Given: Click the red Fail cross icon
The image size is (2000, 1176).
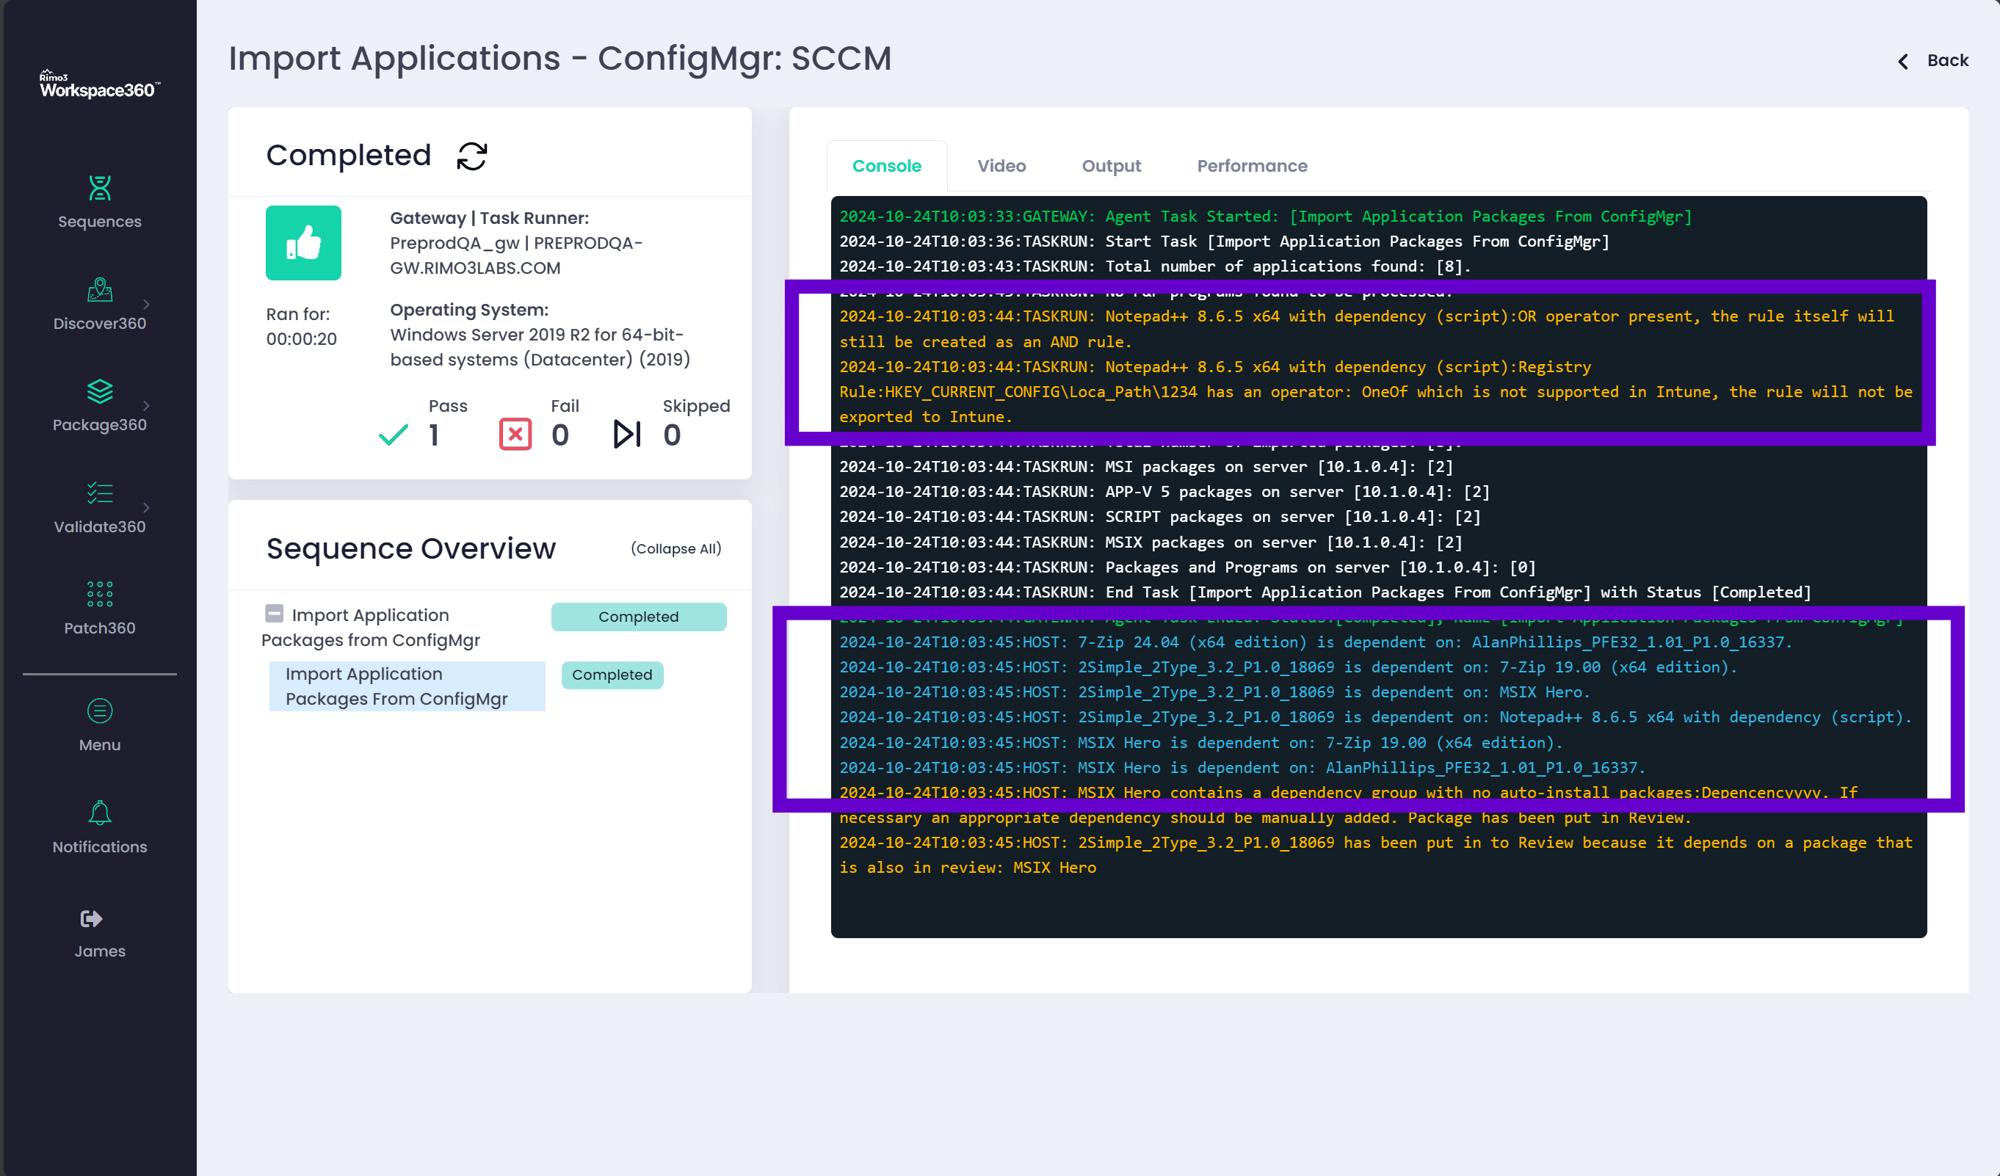Looking at the screenshot, I should point(515,434).
